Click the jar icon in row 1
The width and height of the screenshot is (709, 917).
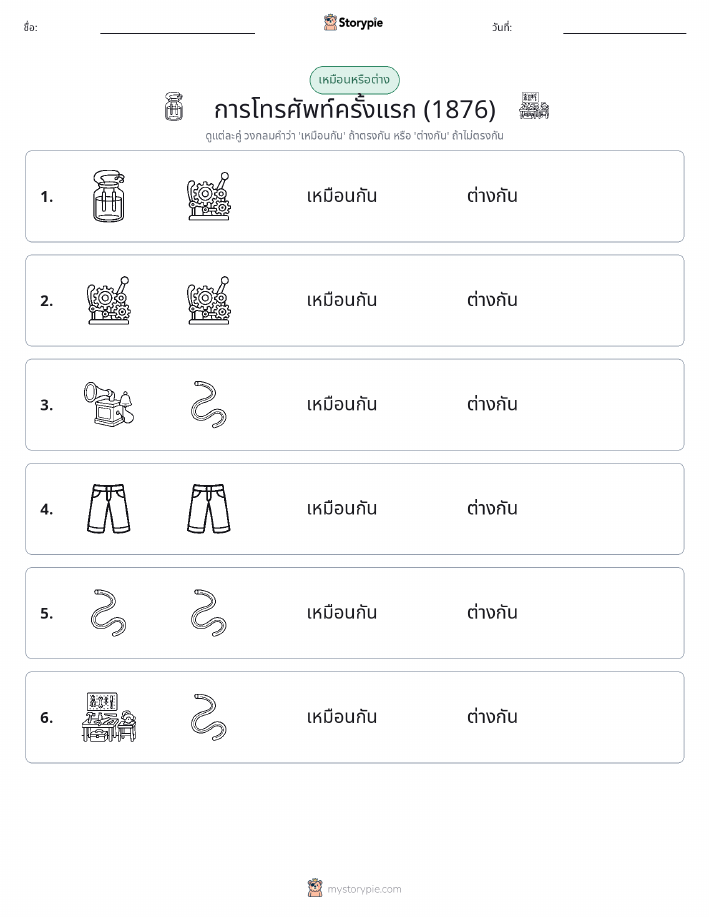109,196
